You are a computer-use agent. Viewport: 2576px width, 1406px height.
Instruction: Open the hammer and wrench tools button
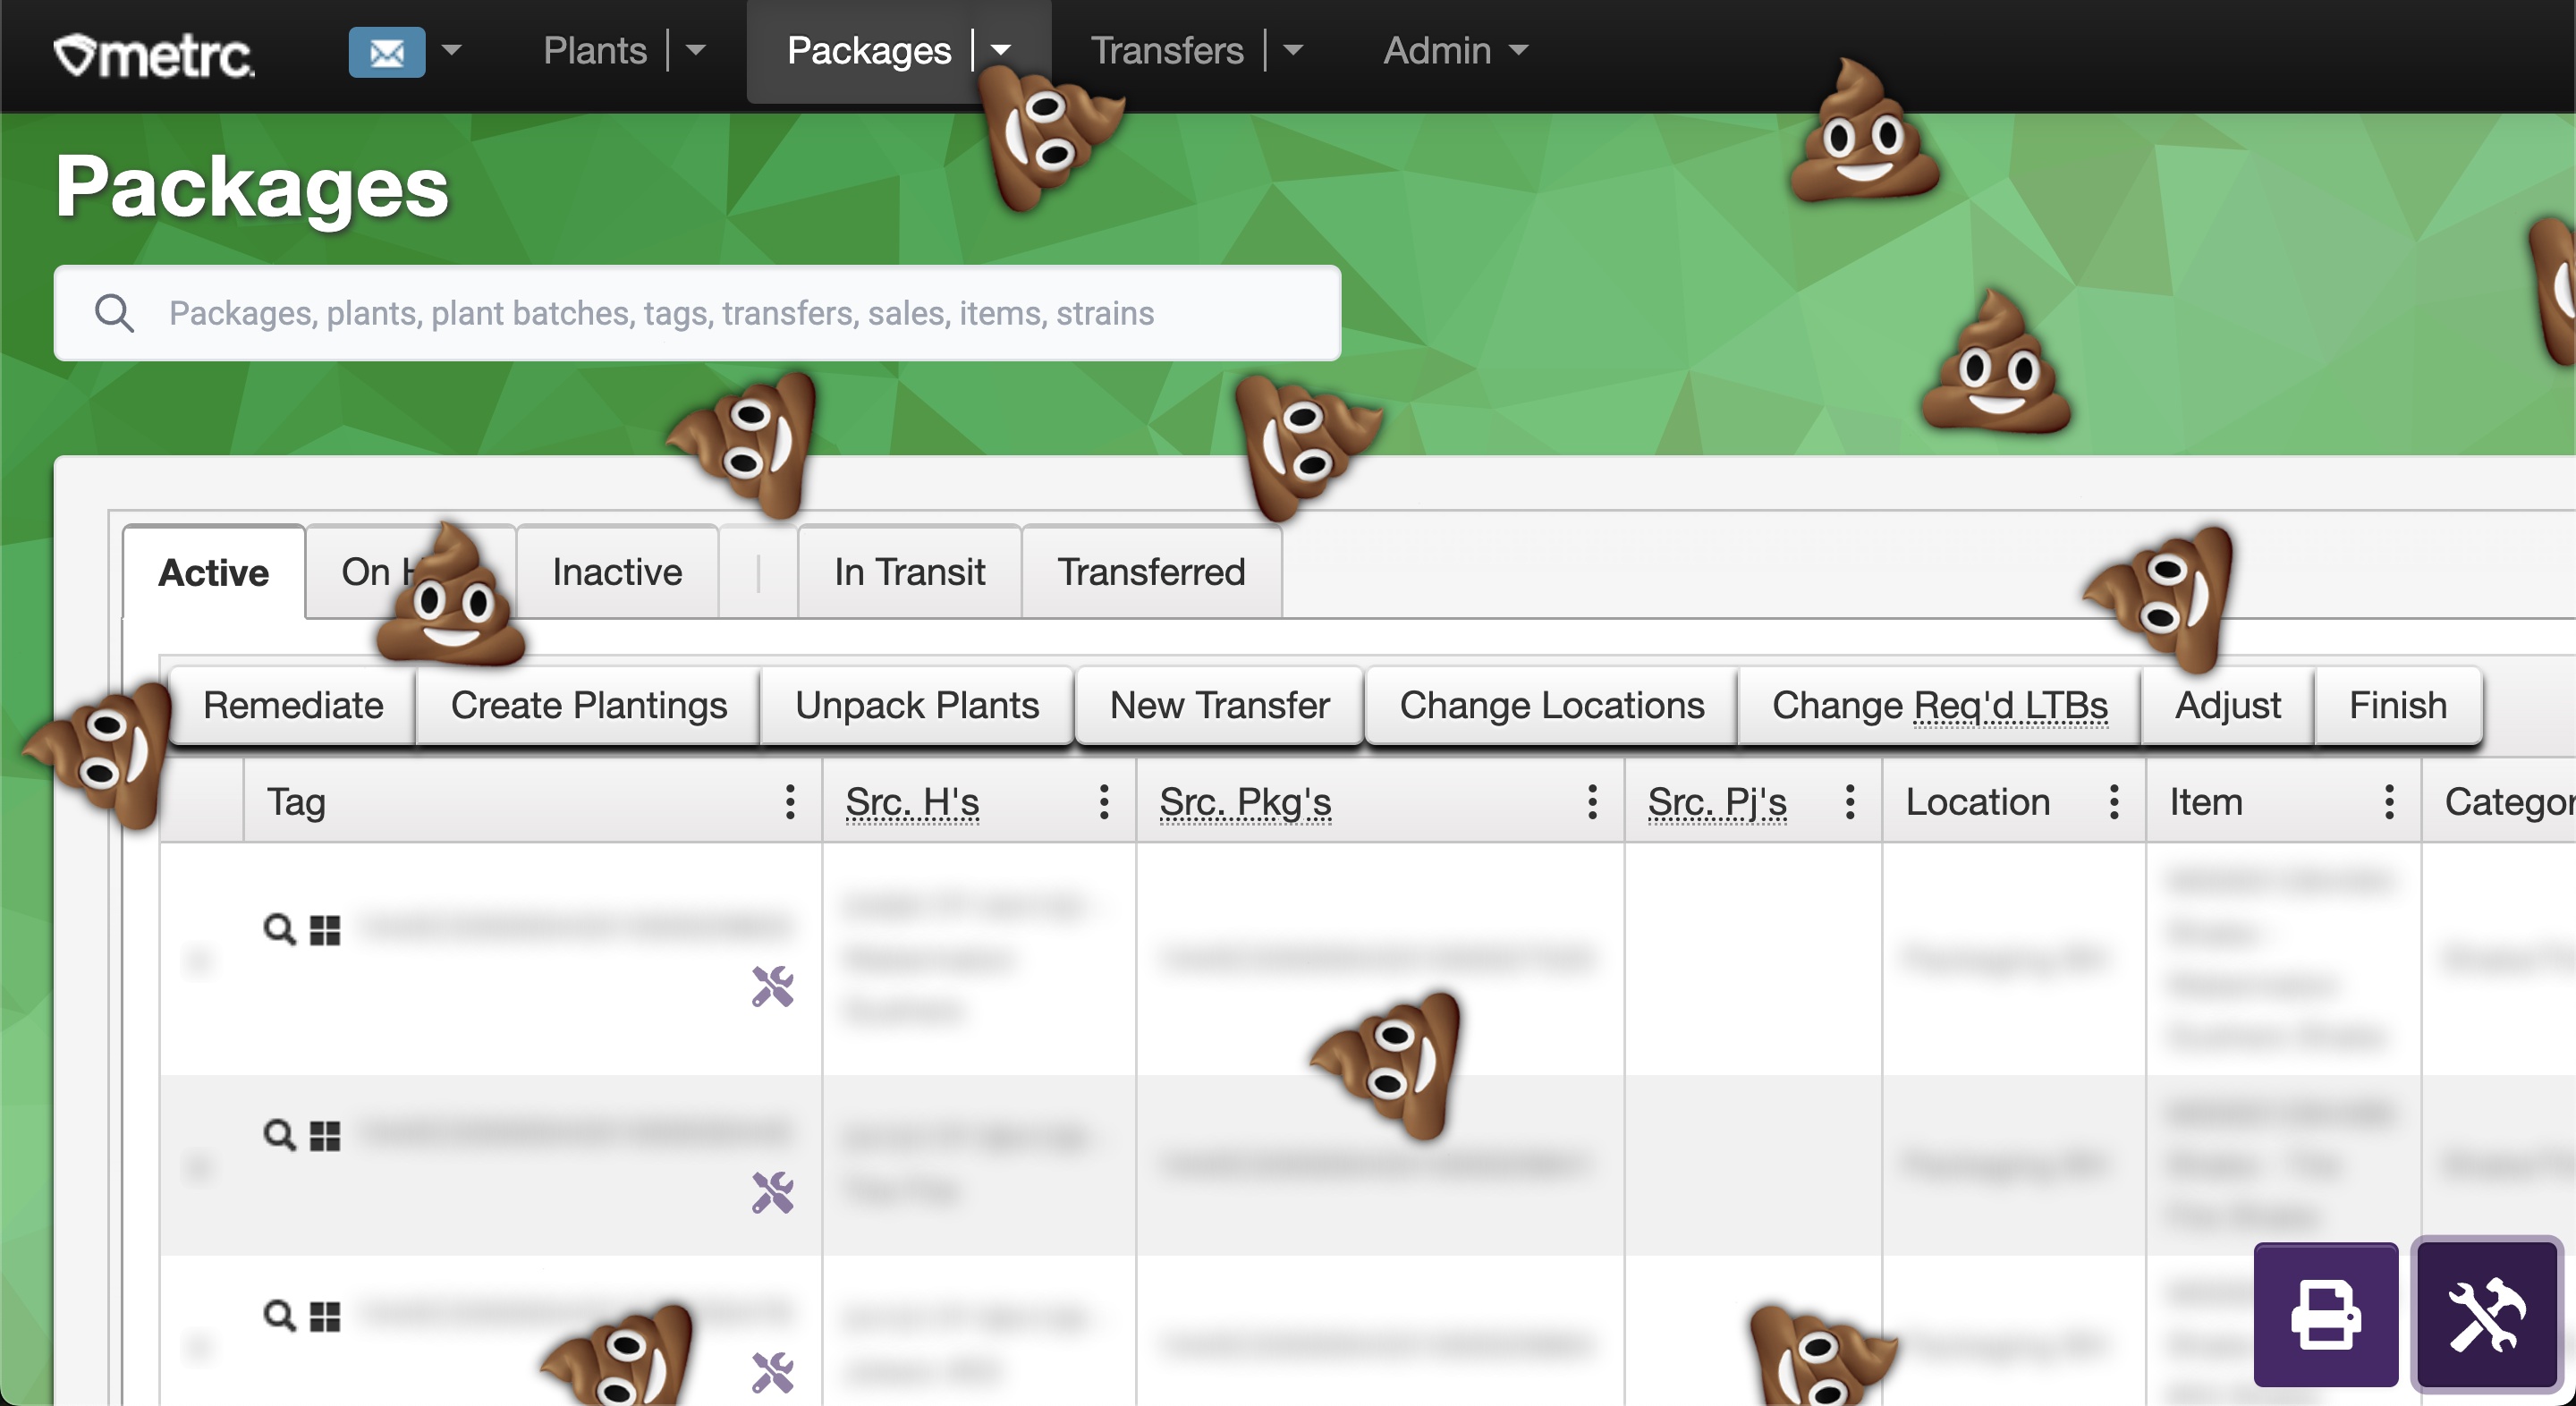coord(2486,1314)
